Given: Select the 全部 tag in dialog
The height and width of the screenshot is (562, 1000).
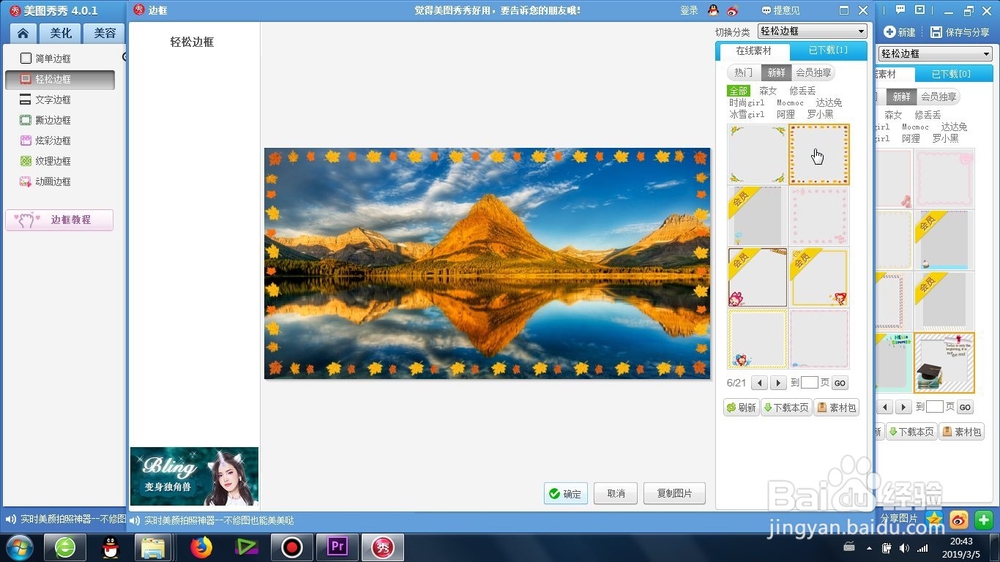Looking at the screenshot, I should (x=738, y=91).
